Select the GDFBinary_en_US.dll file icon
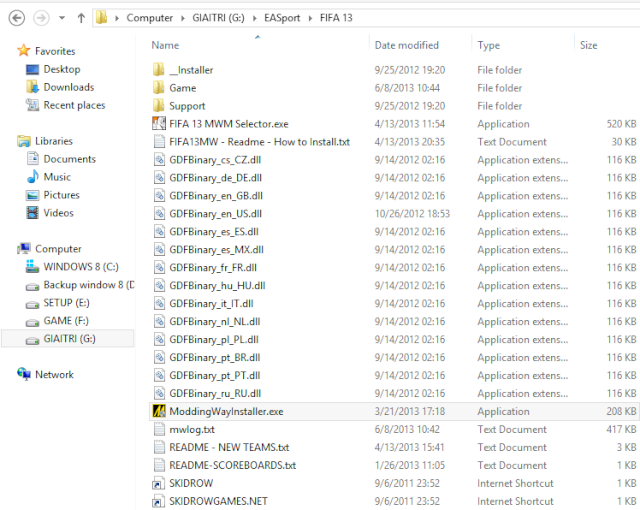 pyautogui.click(x=159, y=213)
